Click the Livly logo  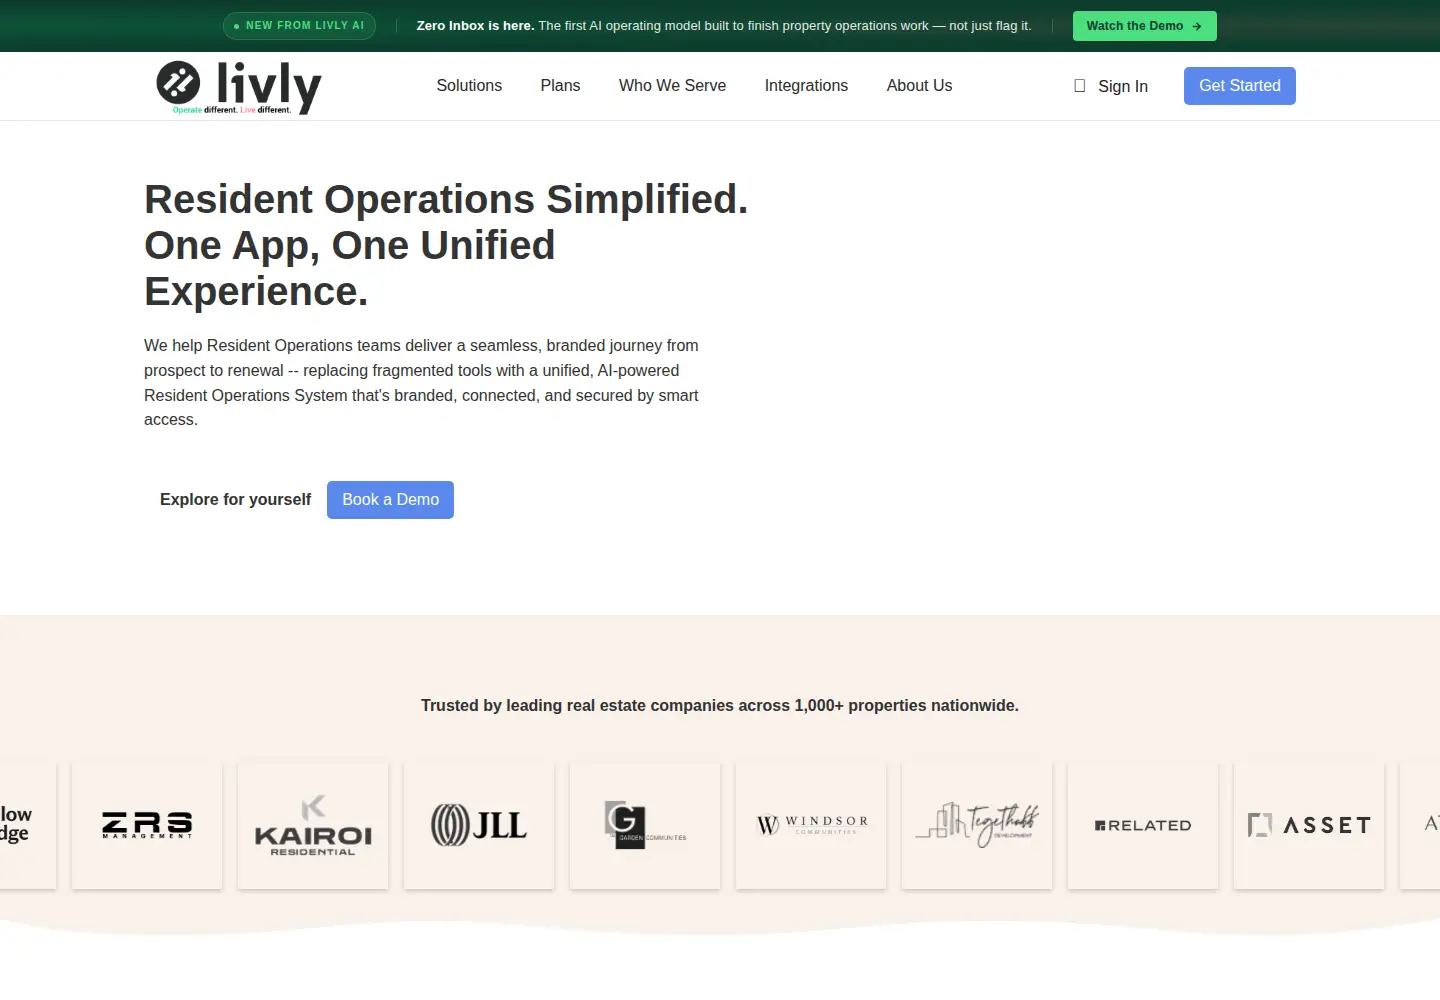[239, 87]
